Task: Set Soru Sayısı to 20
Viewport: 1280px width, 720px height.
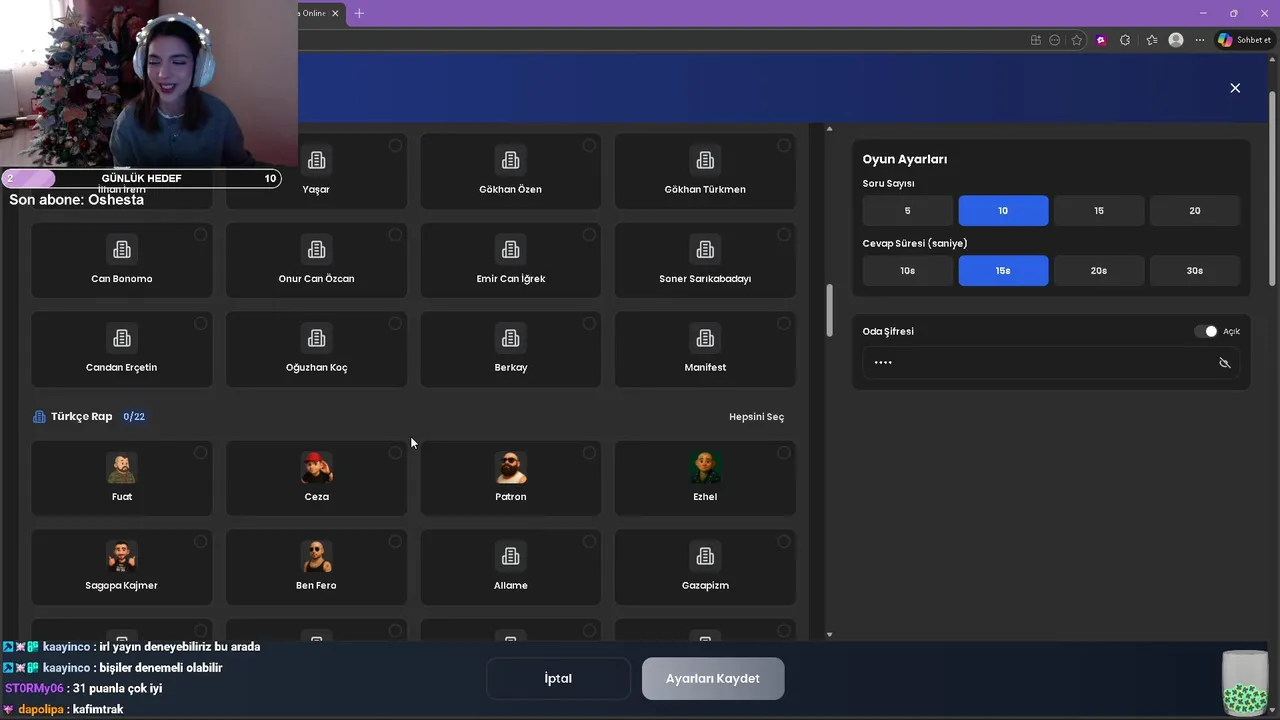Action: pyautogui.click(x=1195, y=211)
